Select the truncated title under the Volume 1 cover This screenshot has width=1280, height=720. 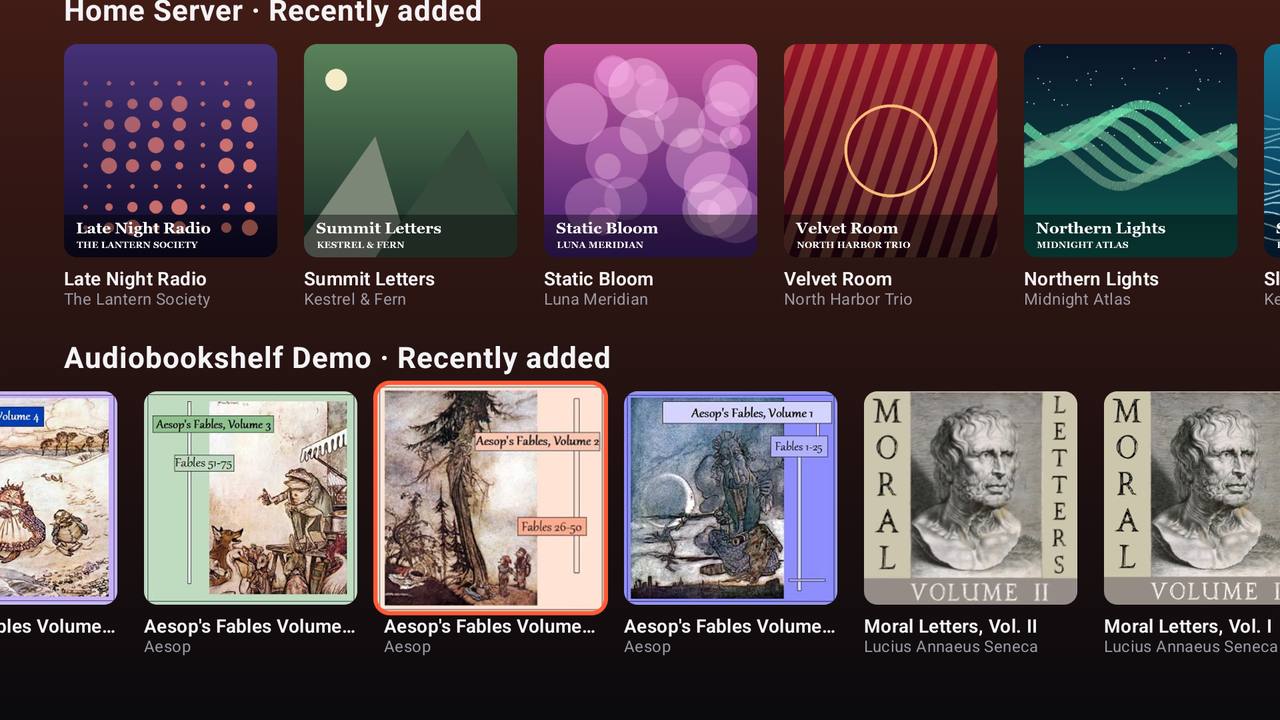tap(730, 627)
